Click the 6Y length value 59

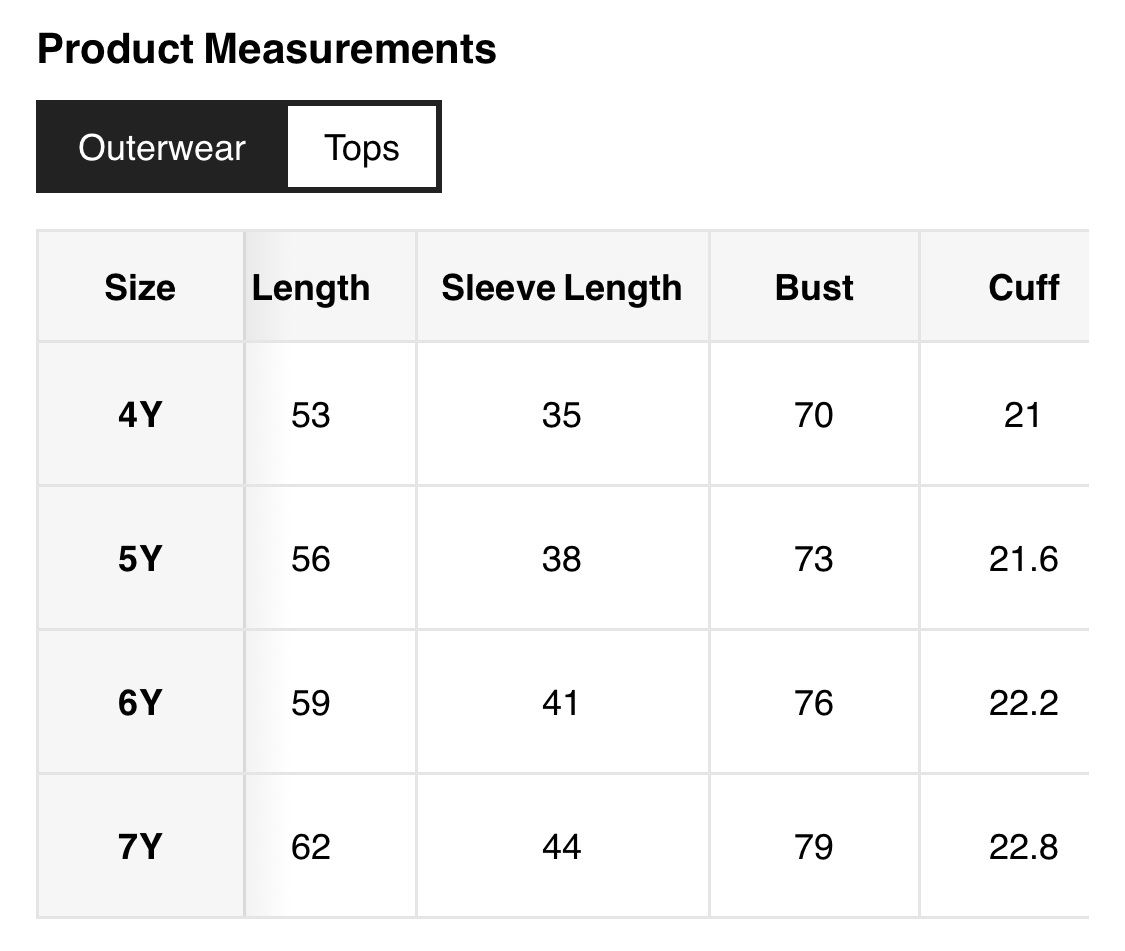point(311,702)
